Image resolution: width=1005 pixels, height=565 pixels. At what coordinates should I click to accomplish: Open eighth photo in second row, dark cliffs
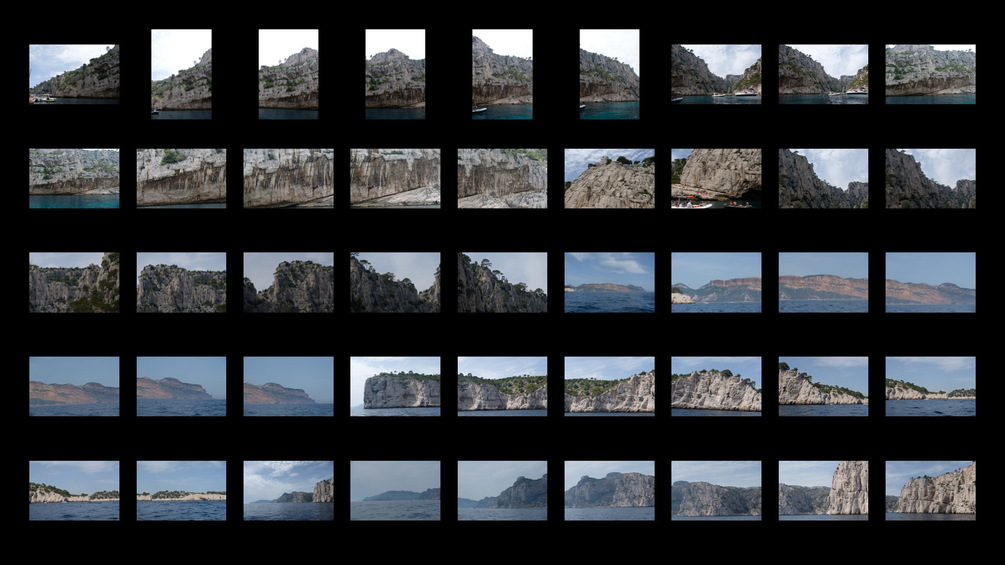(824, 179)
